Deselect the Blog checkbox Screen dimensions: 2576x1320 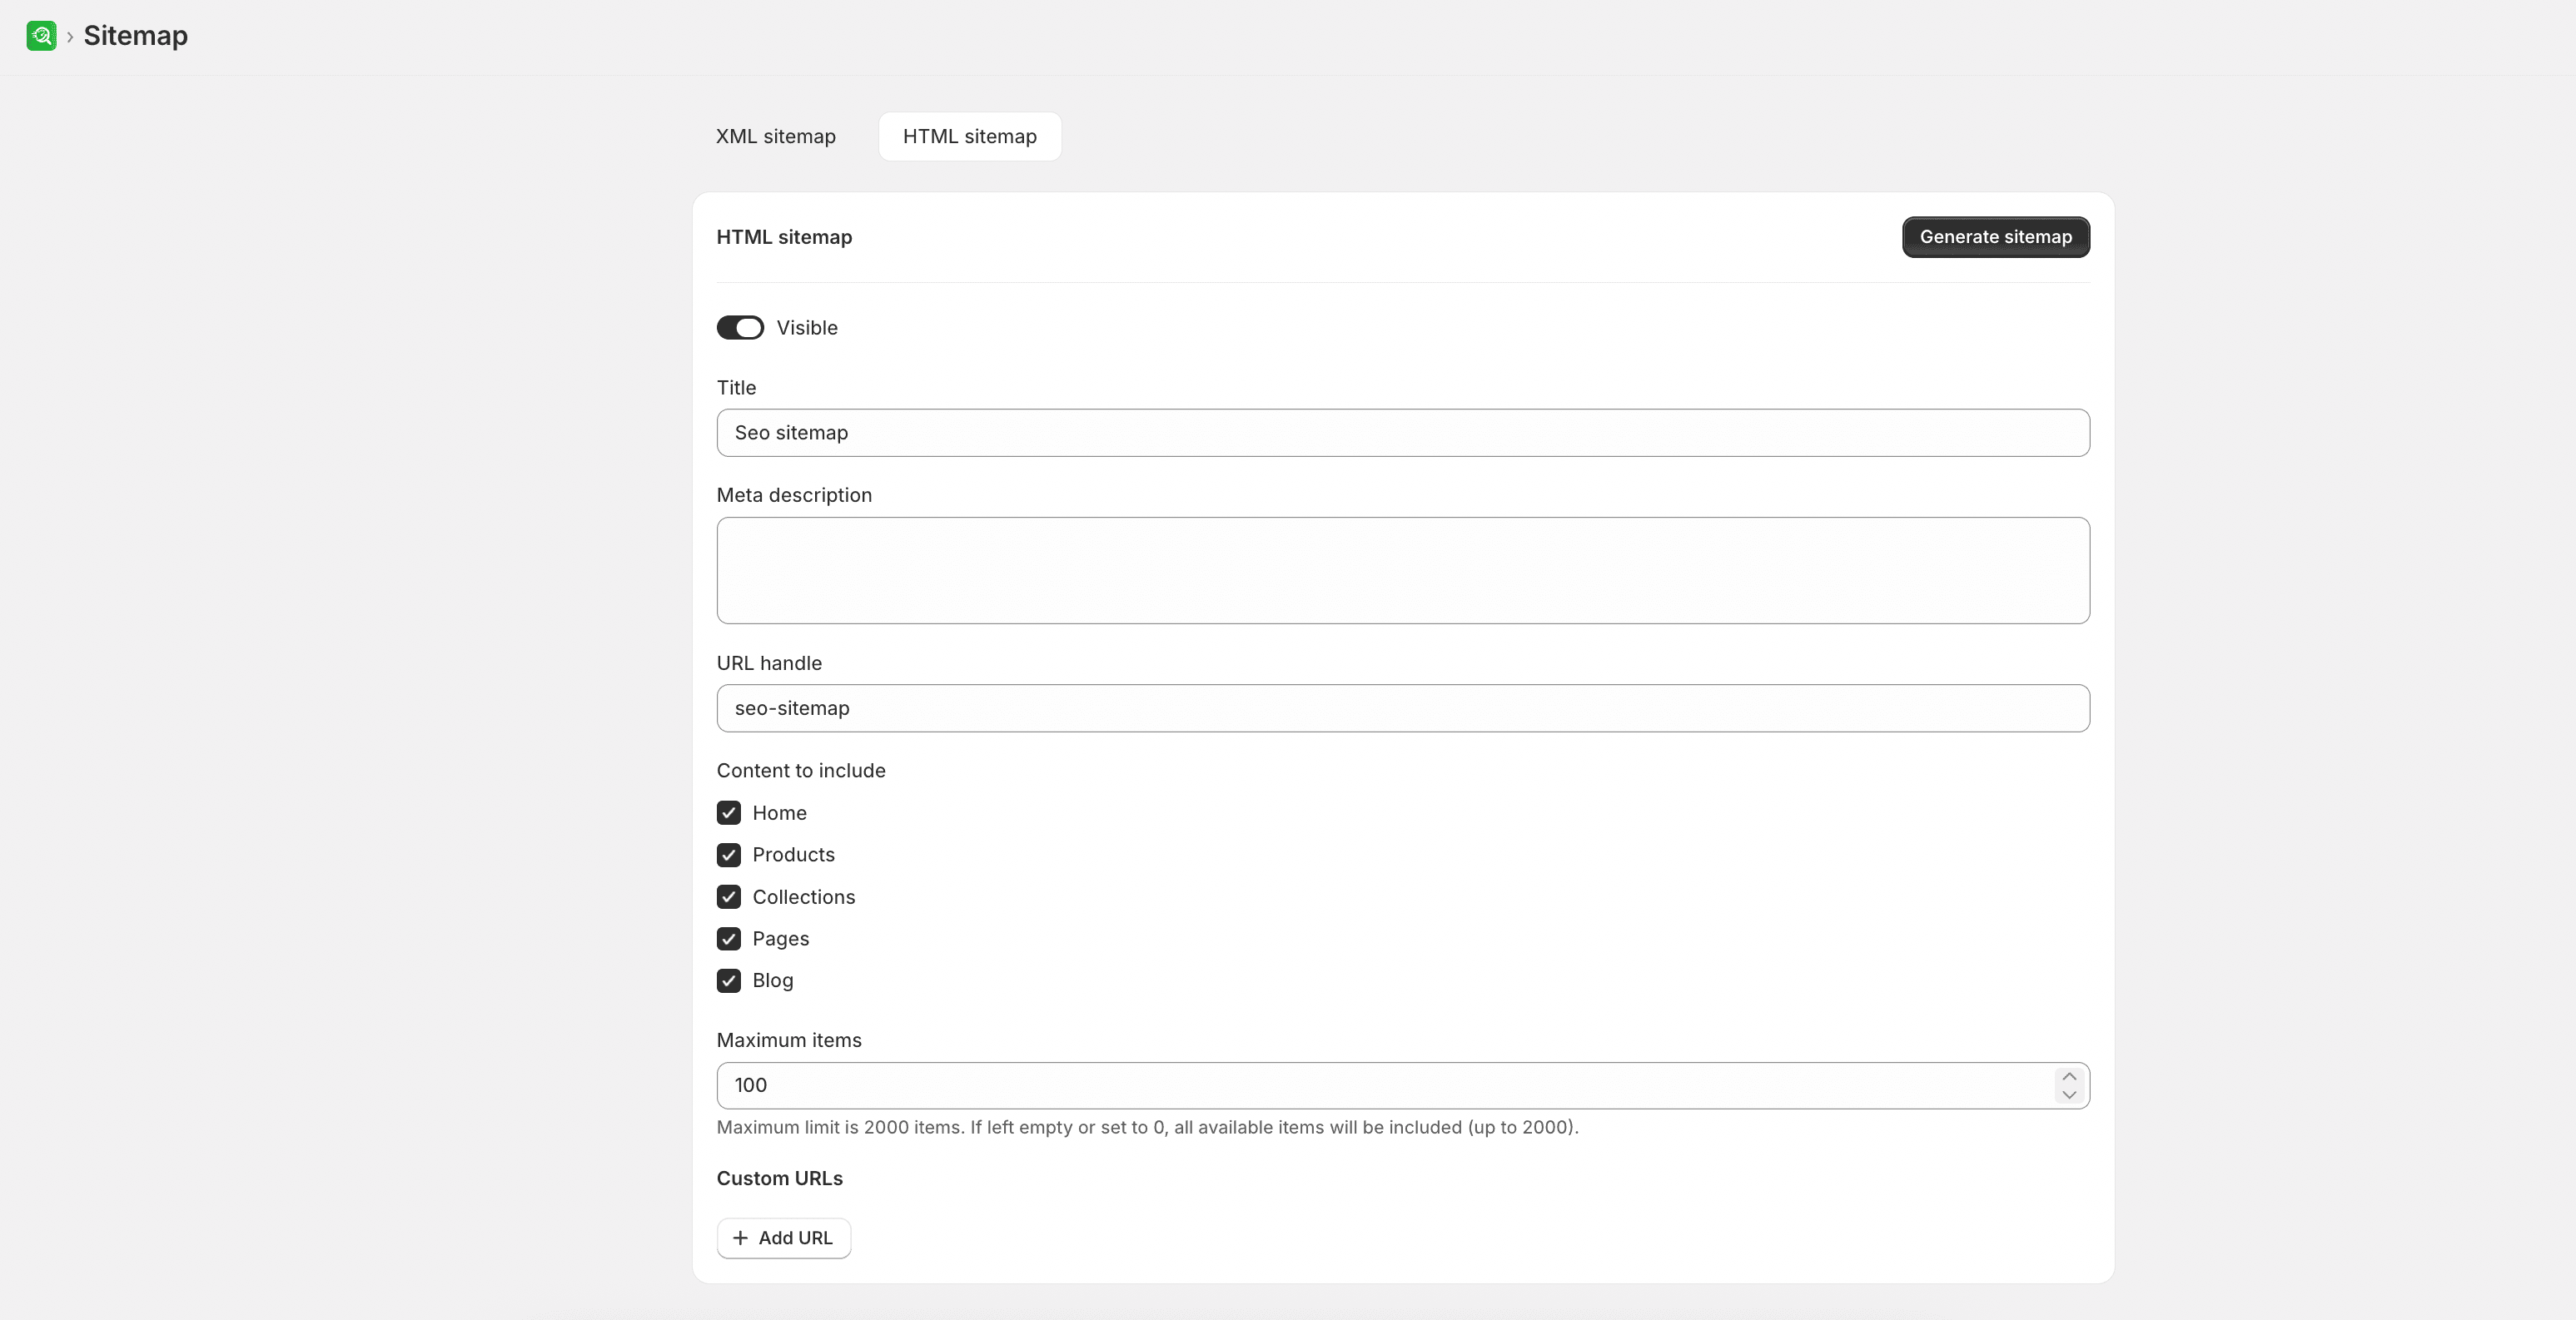click(x=729, y=981)
